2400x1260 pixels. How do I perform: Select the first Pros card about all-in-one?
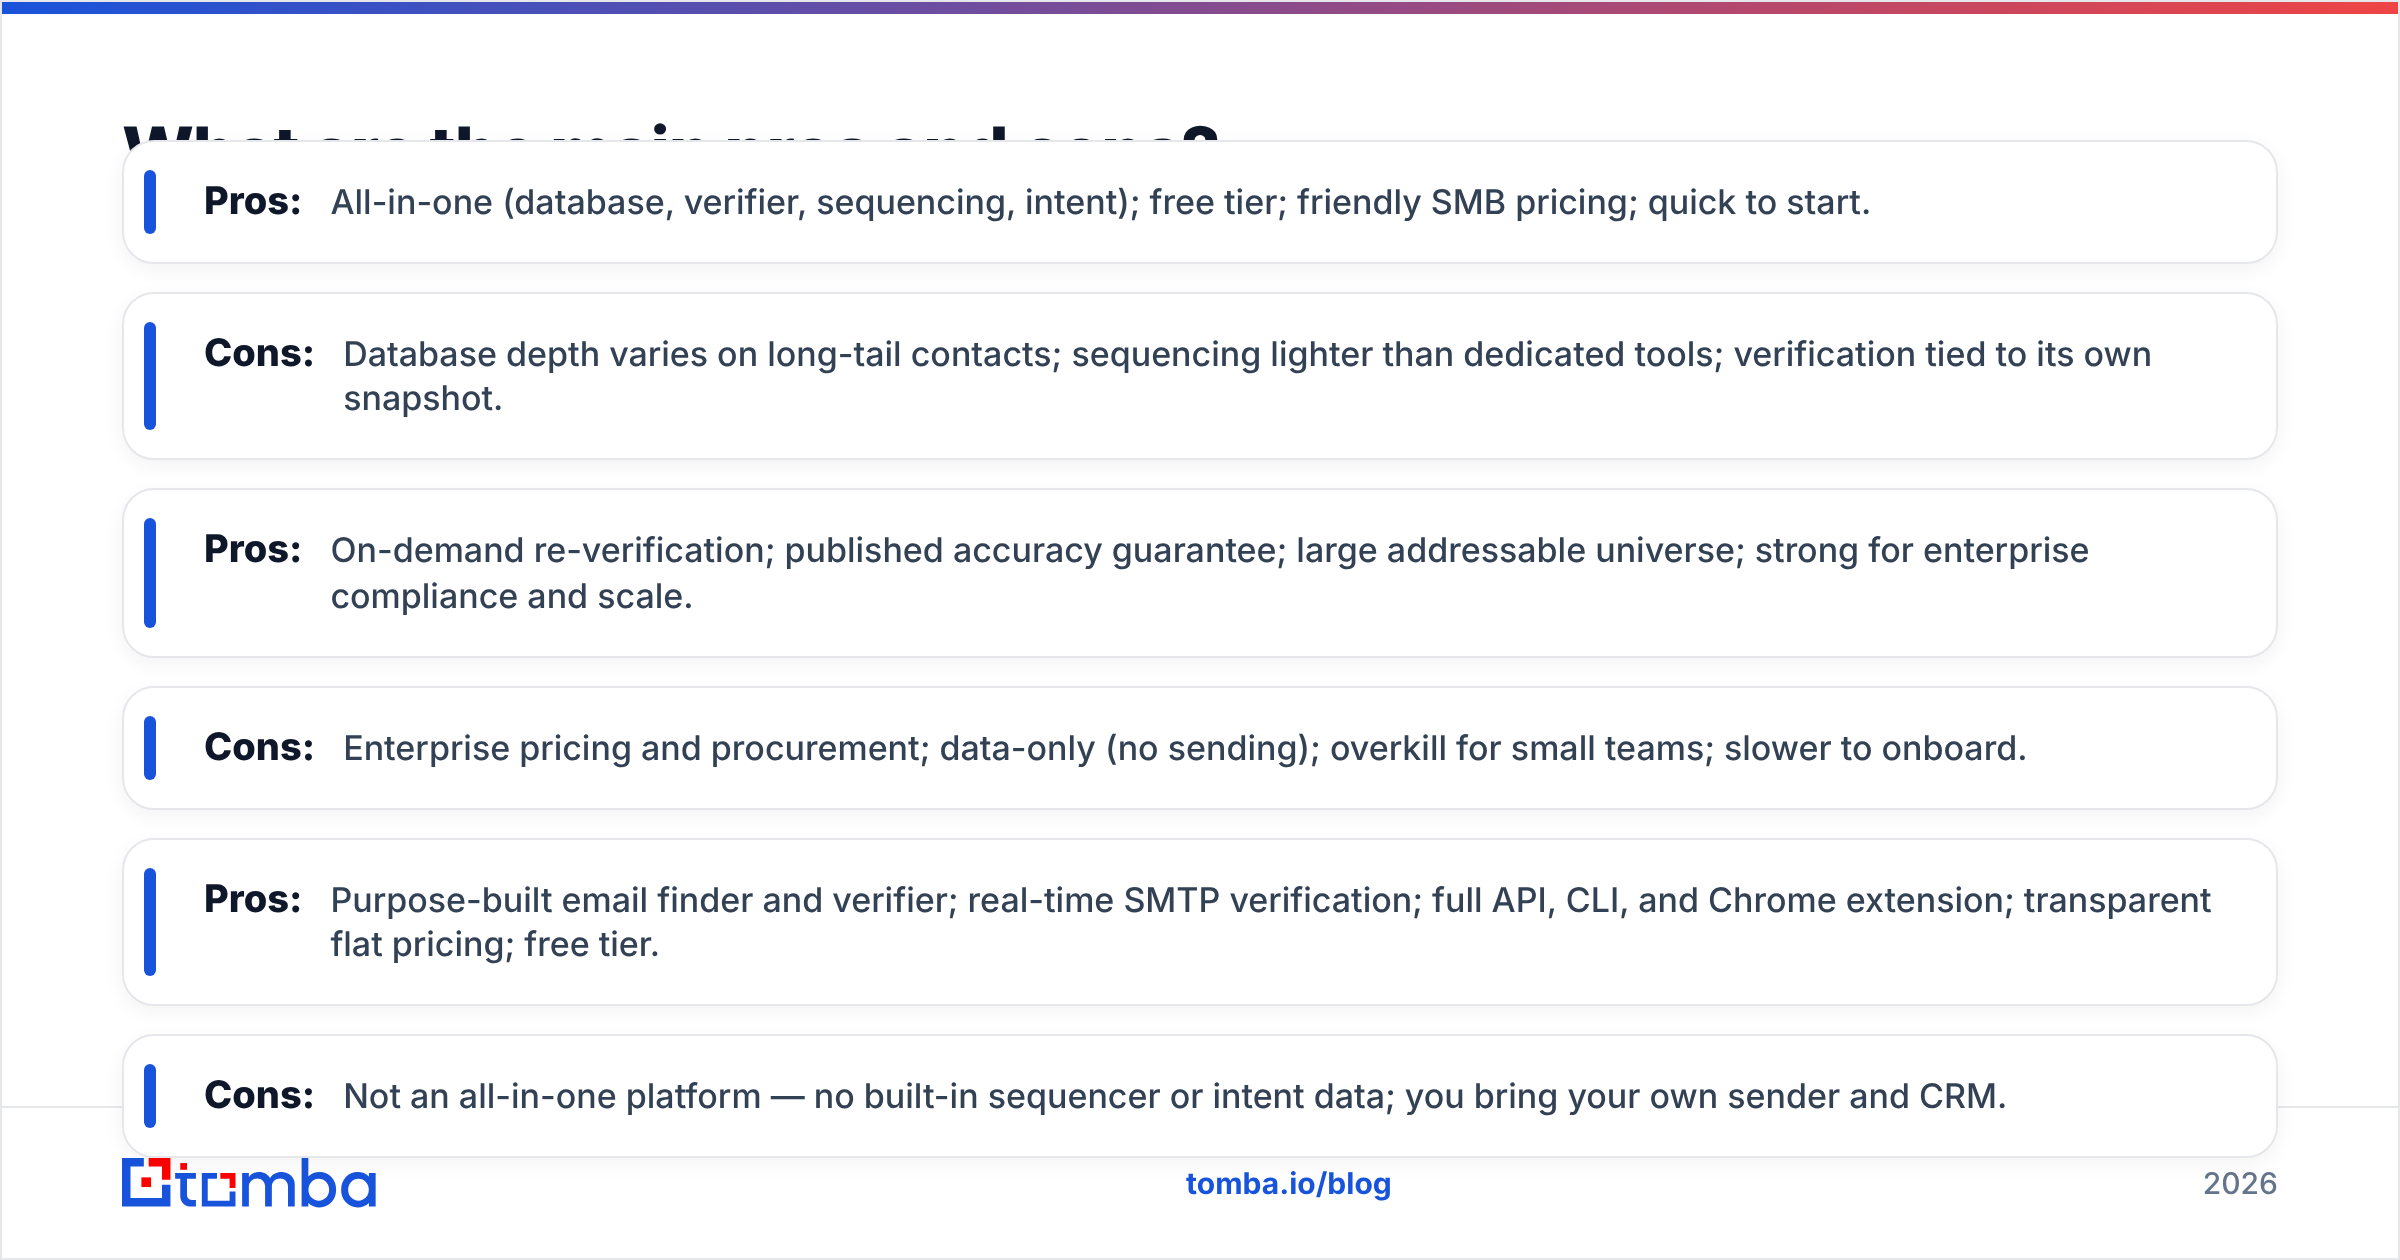pyautogui.click(x=1200, y=202)
